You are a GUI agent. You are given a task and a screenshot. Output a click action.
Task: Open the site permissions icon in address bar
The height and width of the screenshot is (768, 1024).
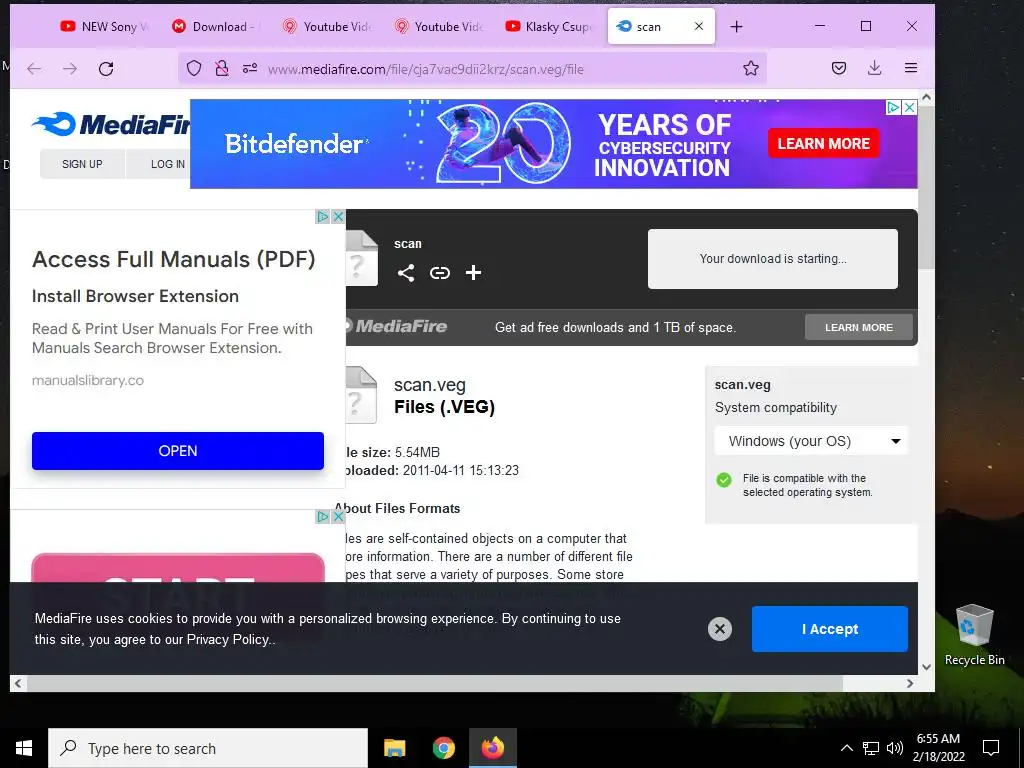250,68
